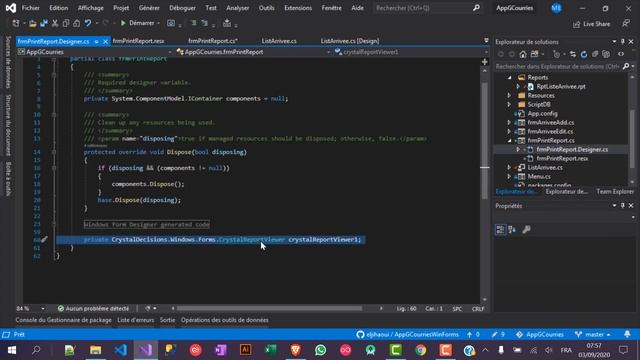Click the wrench property pages icon

point(527,229)
